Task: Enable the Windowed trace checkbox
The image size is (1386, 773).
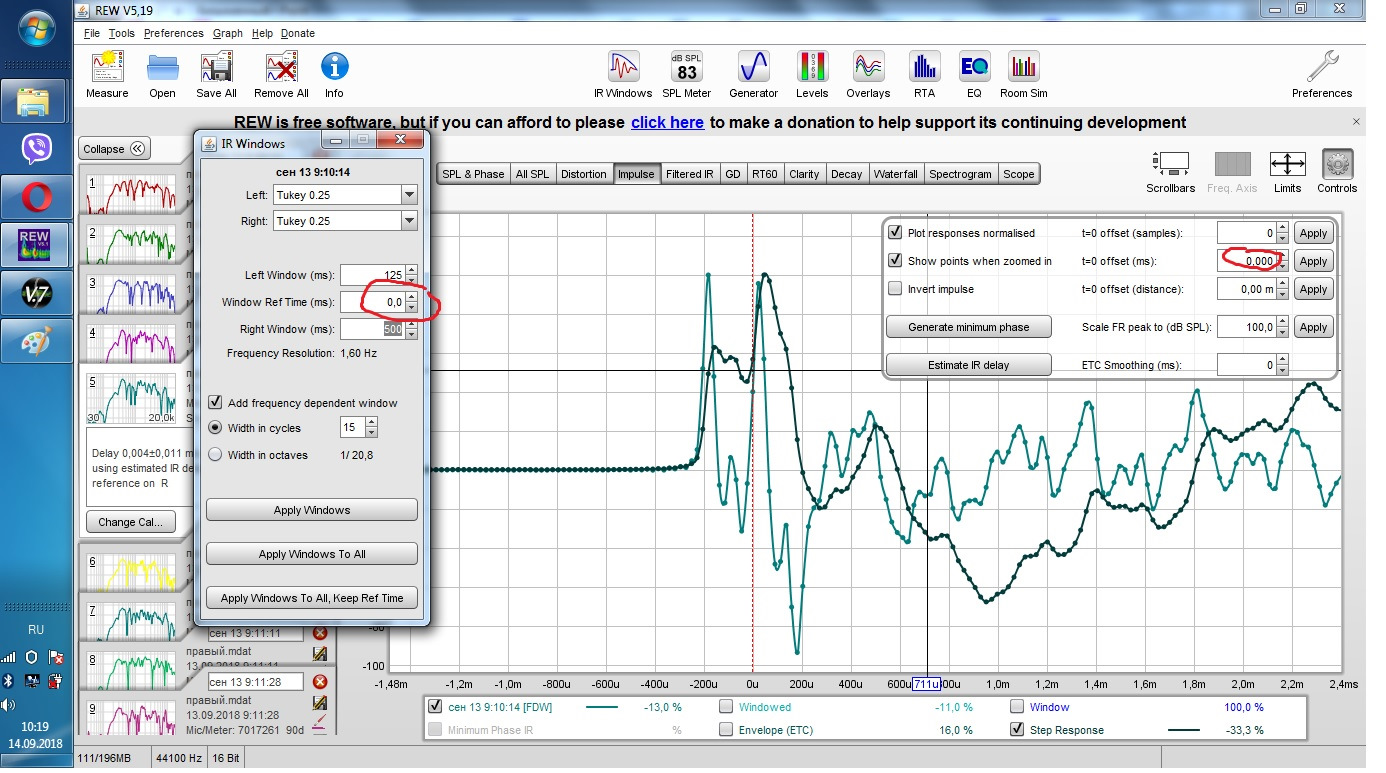Action: pyautogui.click(x=727, y=706)
